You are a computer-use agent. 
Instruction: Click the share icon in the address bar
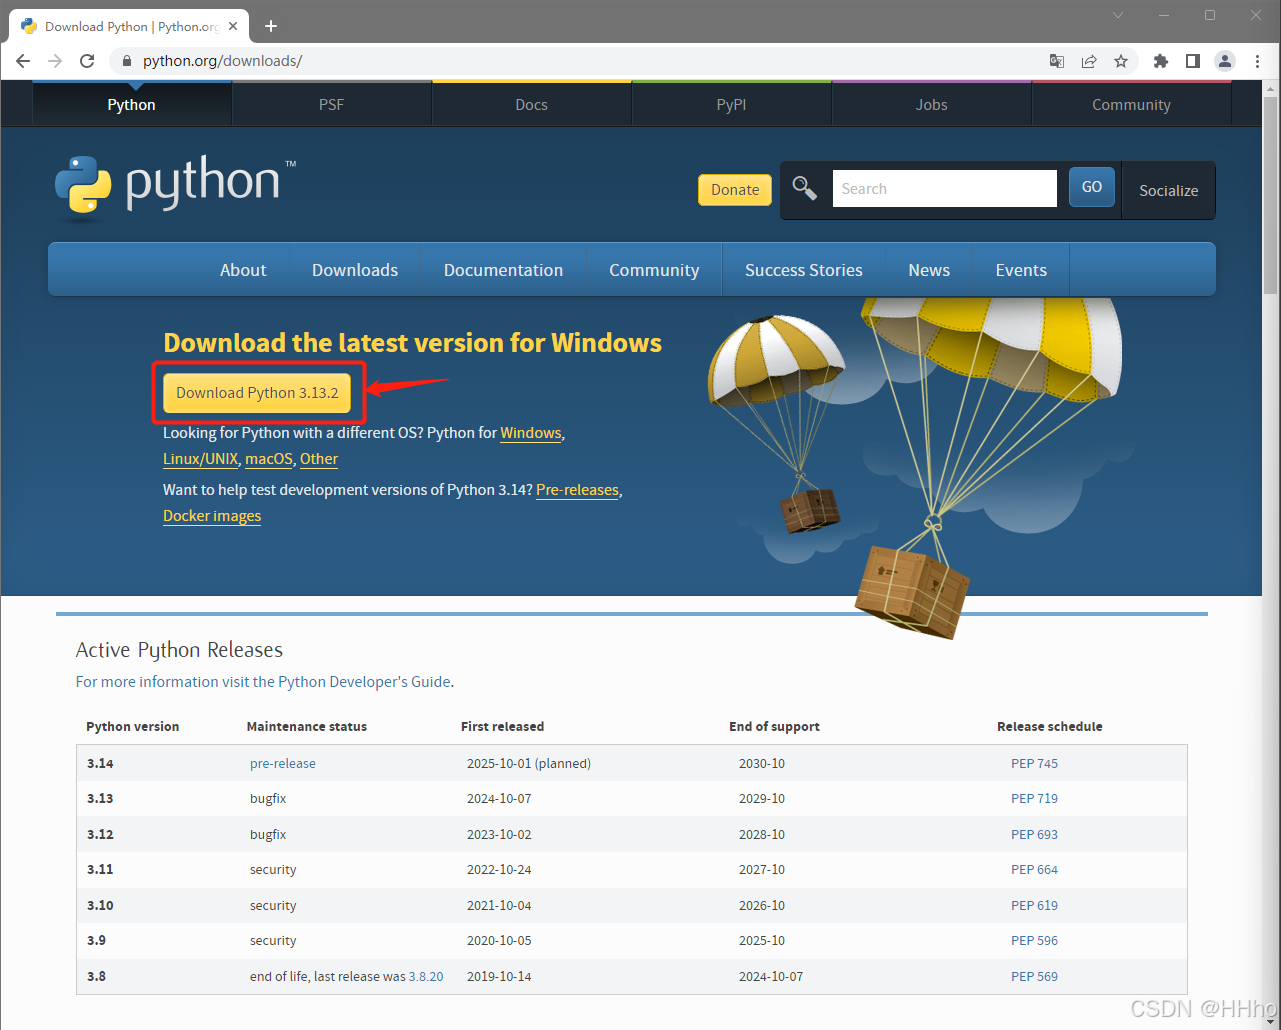point(1089,61)
